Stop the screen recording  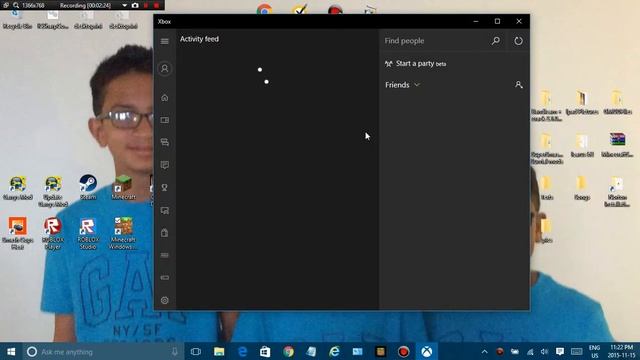coord(156,5)
